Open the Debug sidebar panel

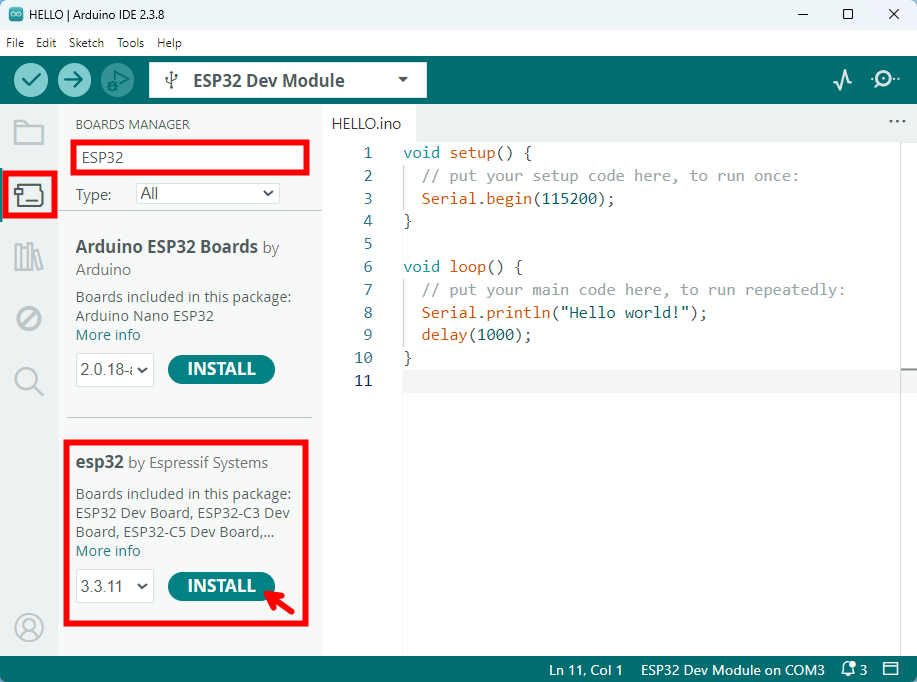pos(29,319)
